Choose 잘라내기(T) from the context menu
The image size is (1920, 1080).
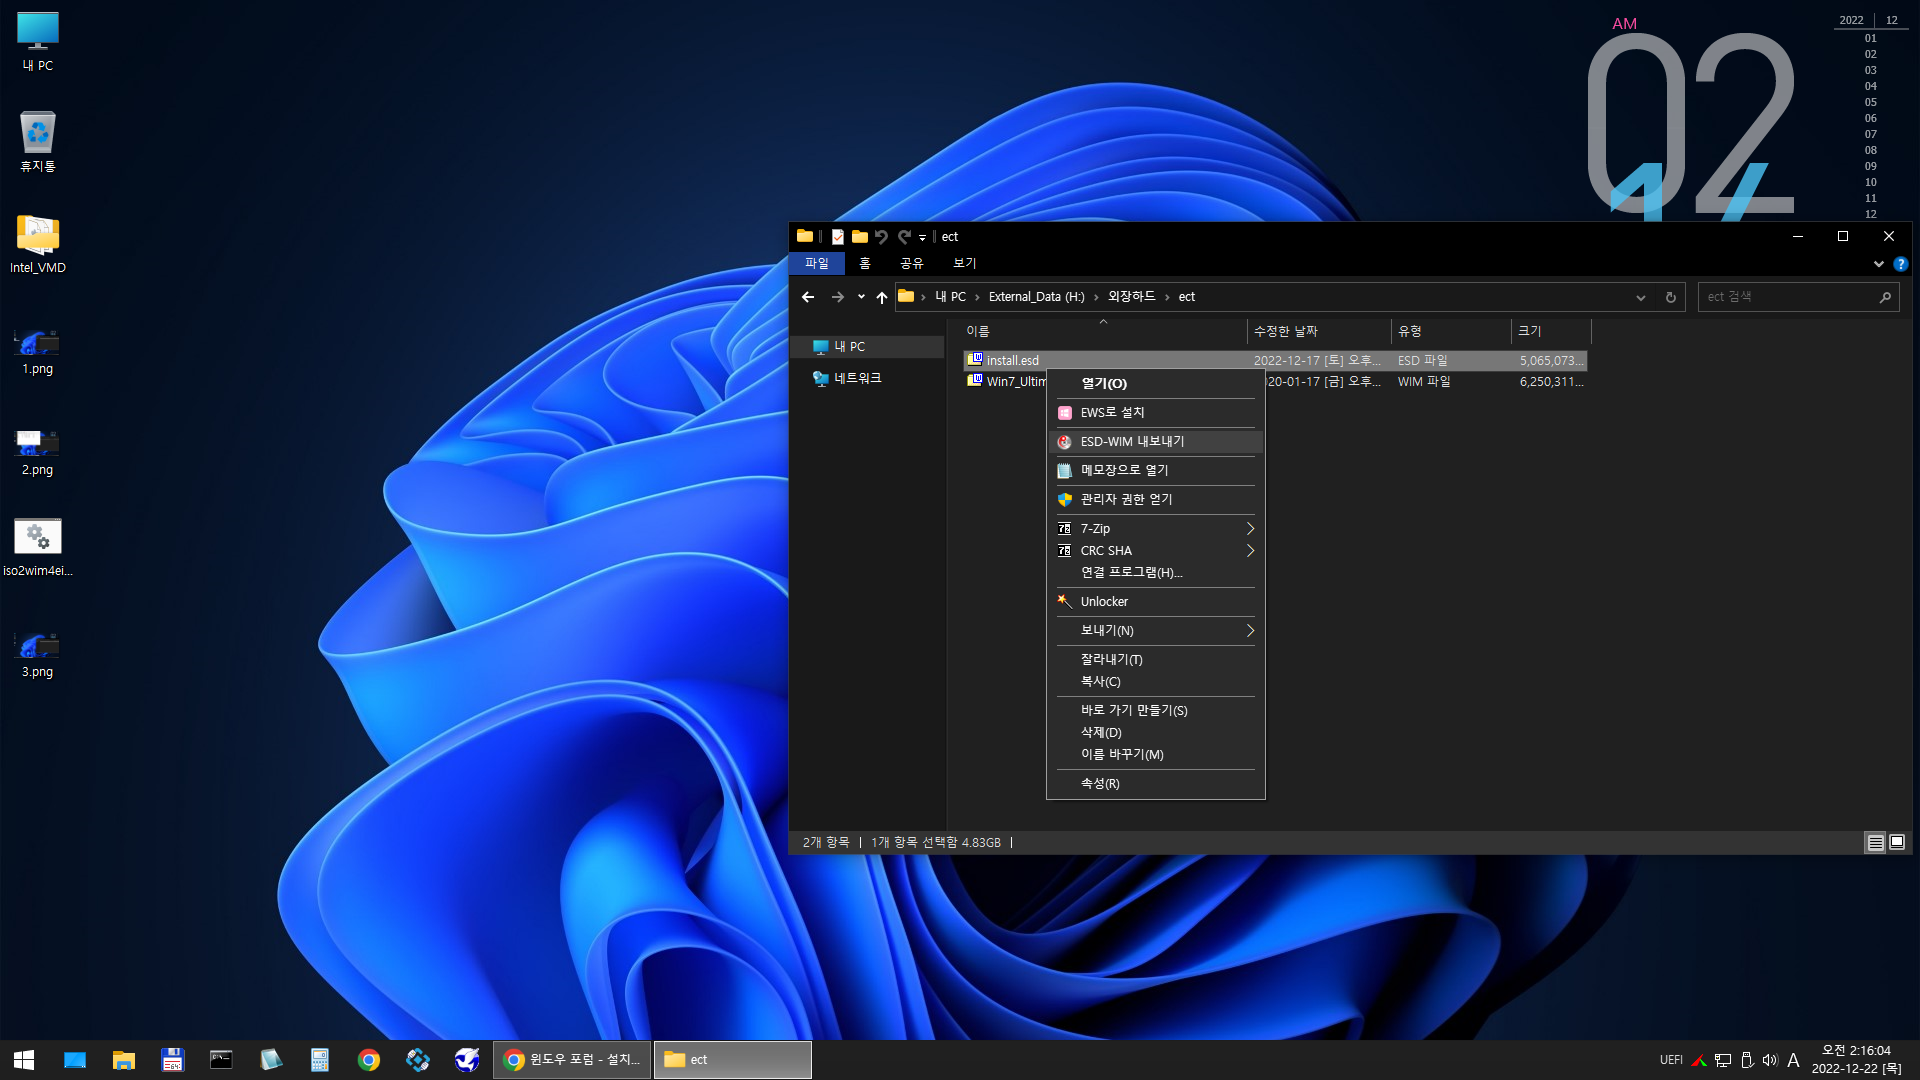click(x=1155, y=659)
